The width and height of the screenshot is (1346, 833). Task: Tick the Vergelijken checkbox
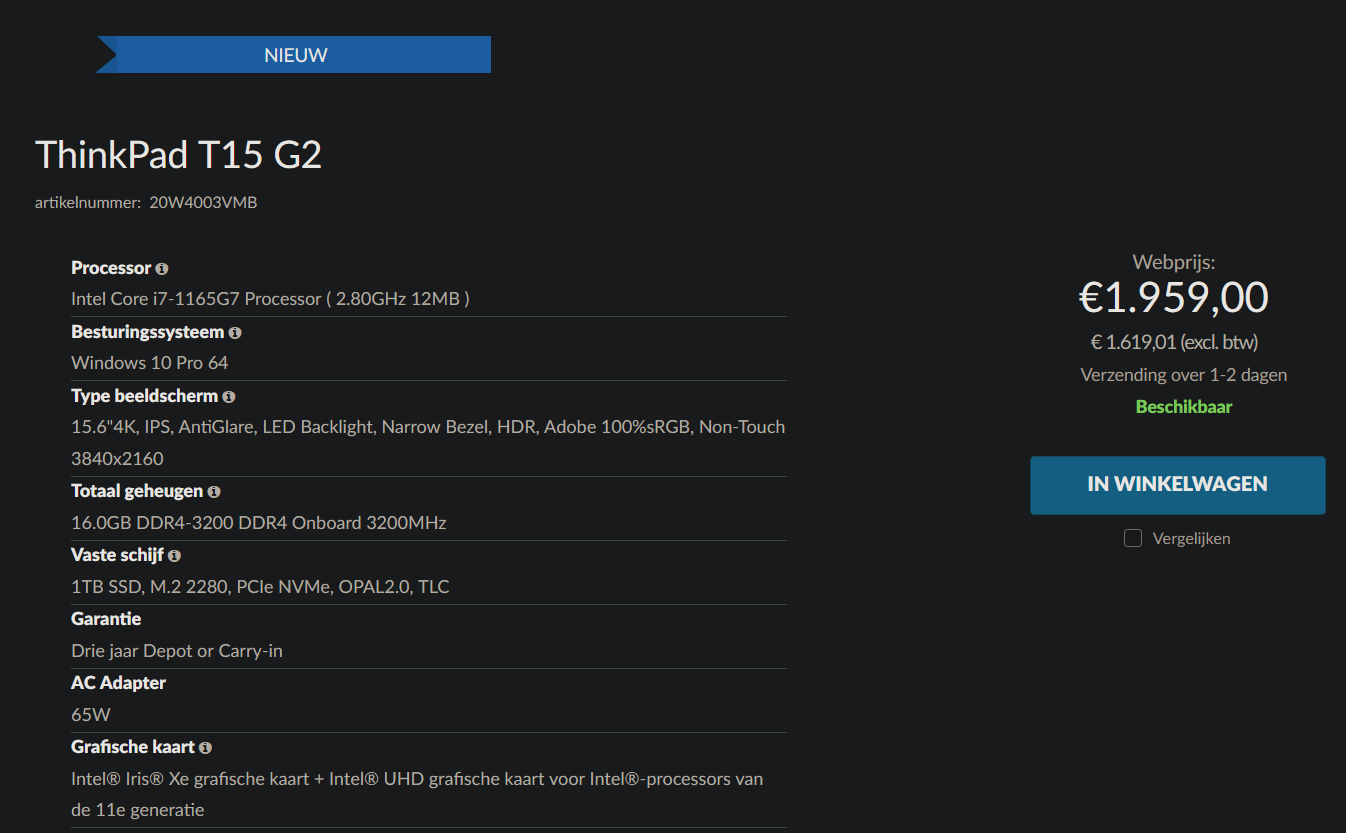click(x=1133, y=538)
